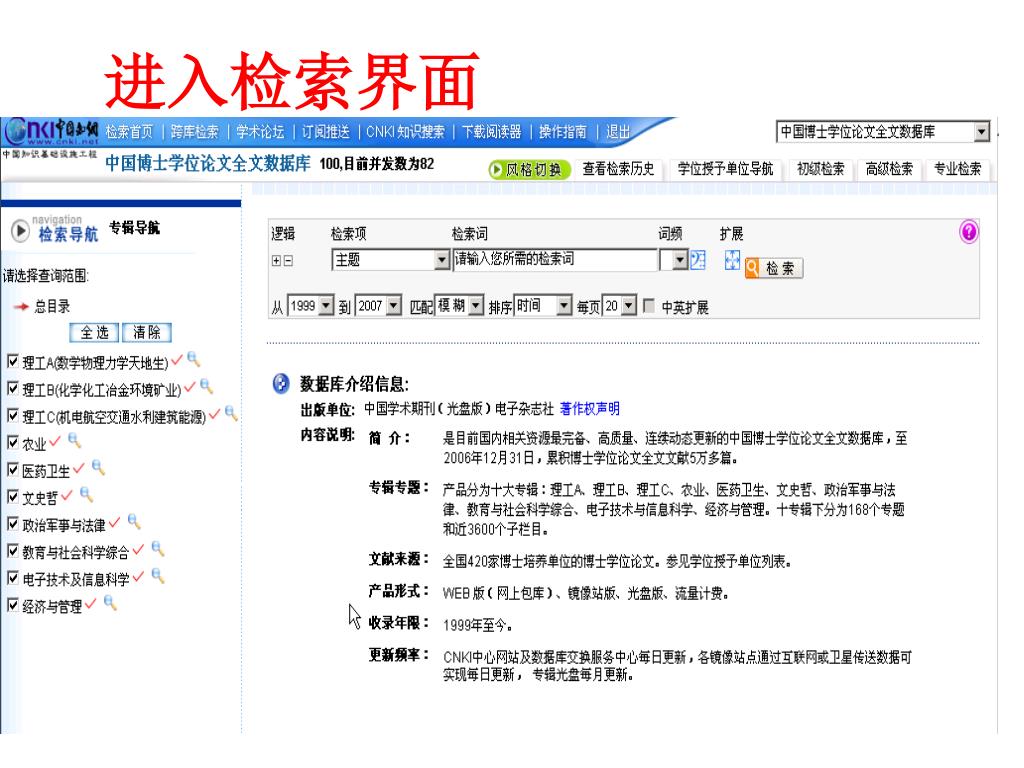Screen dimensions: 1024x768
Task: Click the 清除 button
Action: click(146, 332)
